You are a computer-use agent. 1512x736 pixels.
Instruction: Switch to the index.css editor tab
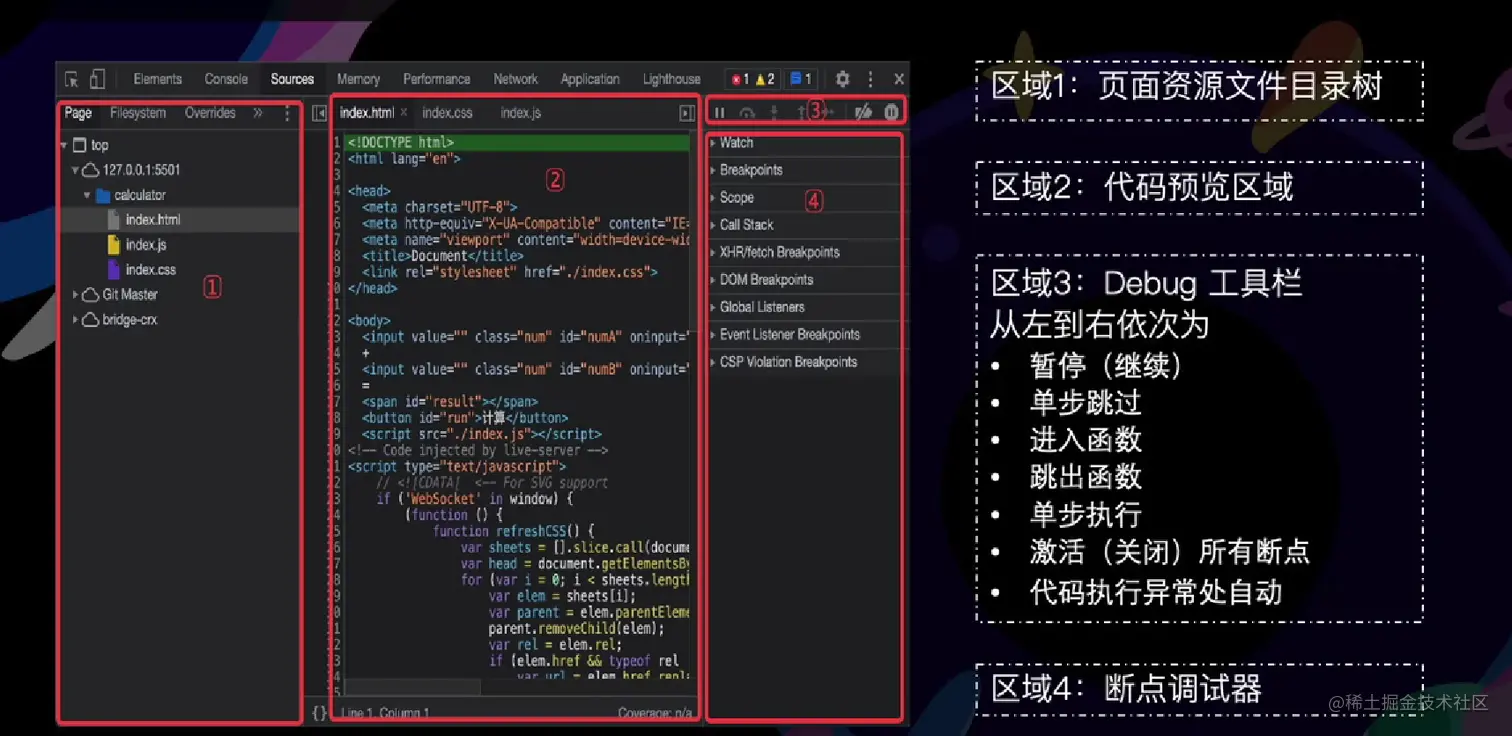(447, 113)
